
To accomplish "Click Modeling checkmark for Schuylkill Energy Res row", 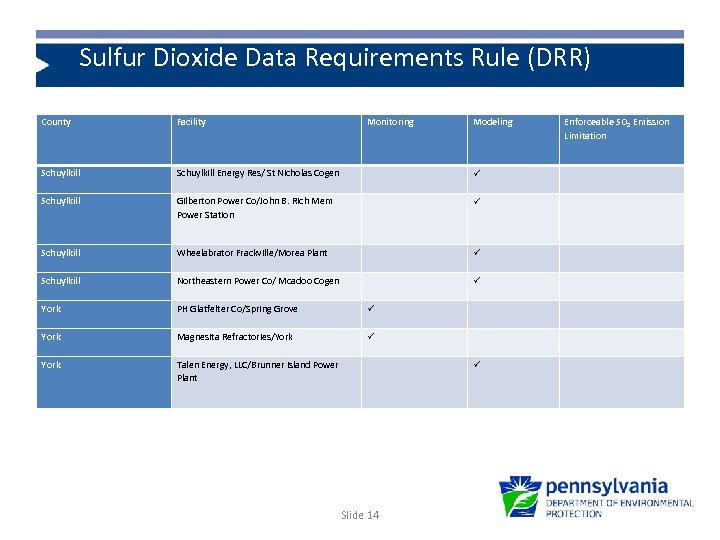I will point(477,173).
